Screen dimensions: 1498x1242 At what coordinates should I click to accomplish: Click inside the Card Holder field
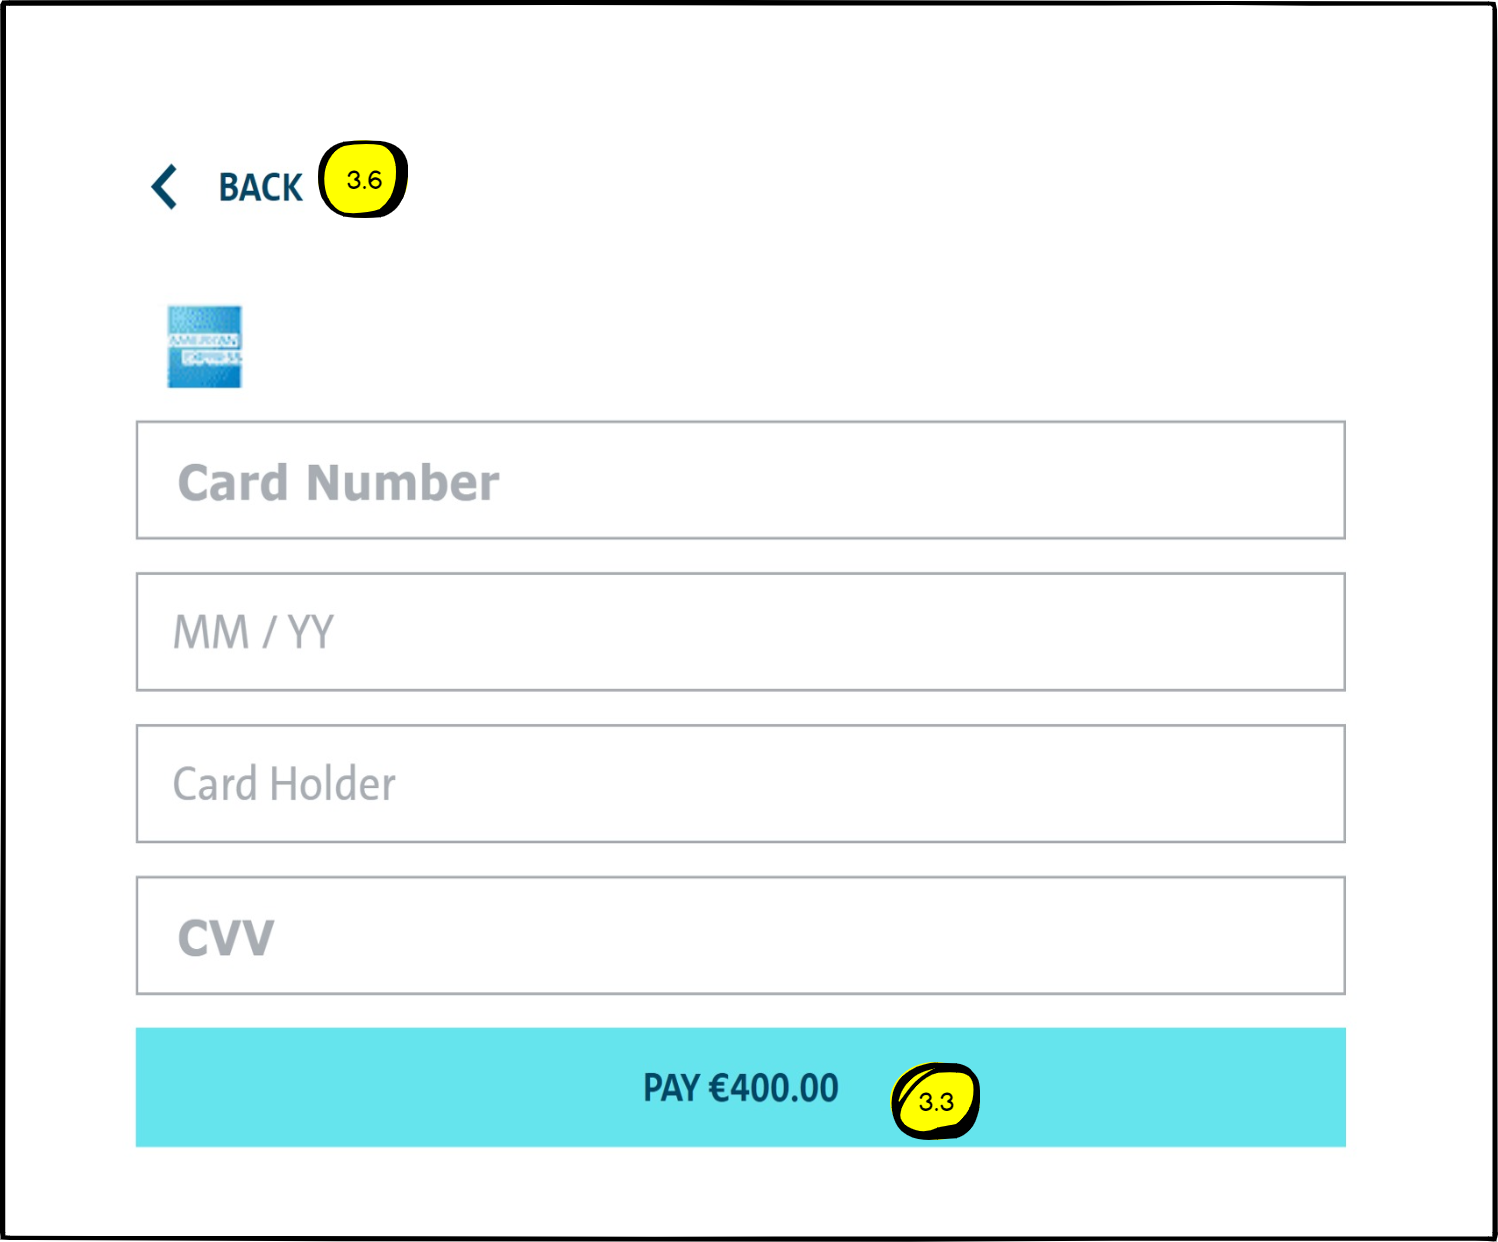740,784
